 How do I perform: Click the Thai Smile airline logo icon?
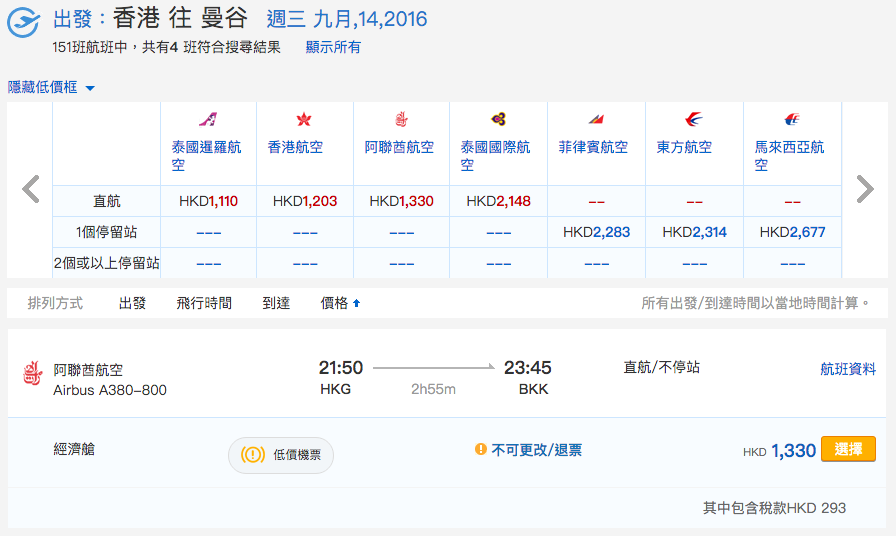[208, 119]
